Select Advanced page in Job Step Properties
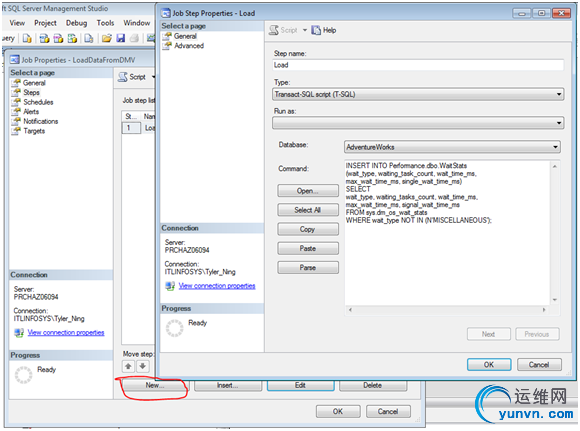The width and height of the screenshot is (580, 431). click(189, 46)
